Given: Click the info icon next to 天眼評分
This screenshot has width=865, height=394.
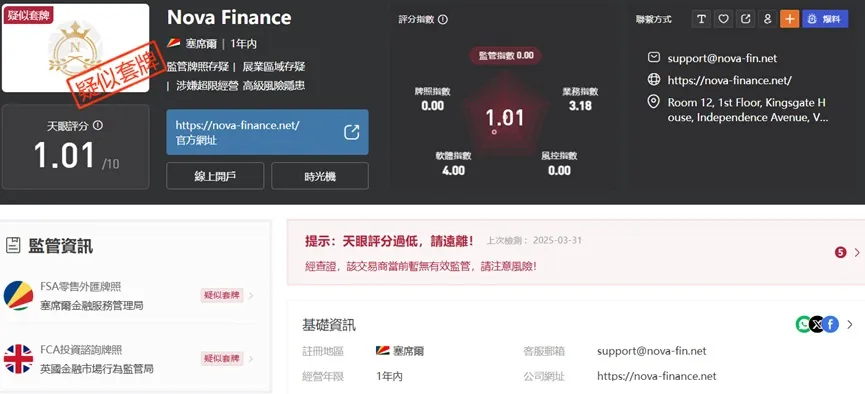Looking at the screenshot, I should pyautogui.click(x=98, y=126).
